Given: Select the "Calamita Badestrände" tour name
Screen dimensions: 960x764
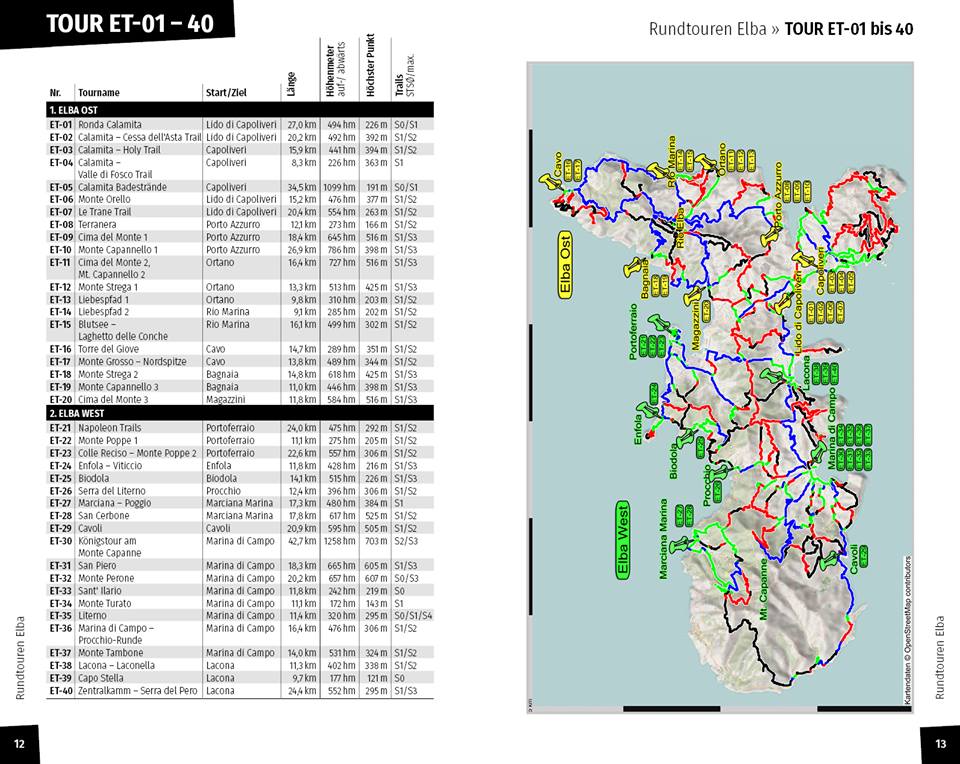Looking at the screenshot, I should coord(122,187).
